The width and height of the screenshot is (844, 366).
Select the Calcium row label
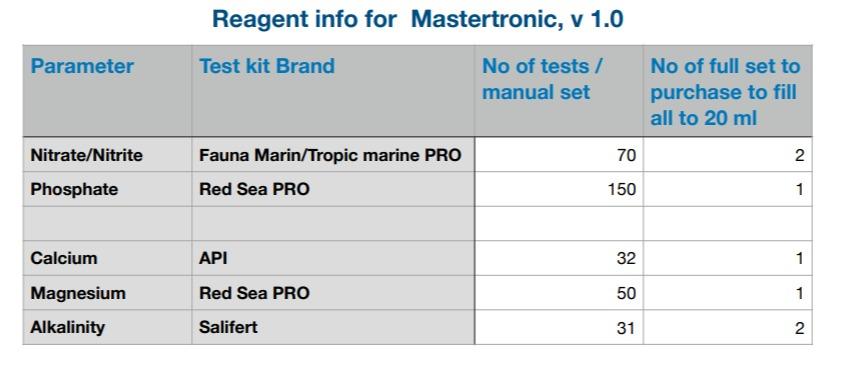(107, 258)
